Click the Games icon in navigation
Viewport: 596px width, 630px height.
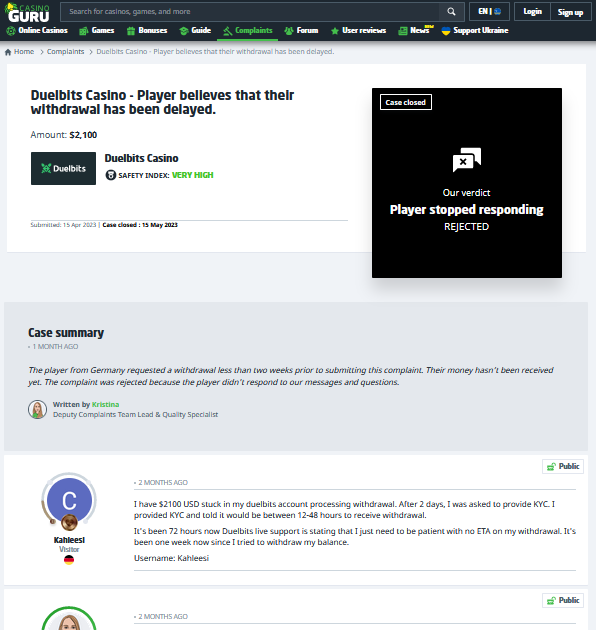point(84,31)
